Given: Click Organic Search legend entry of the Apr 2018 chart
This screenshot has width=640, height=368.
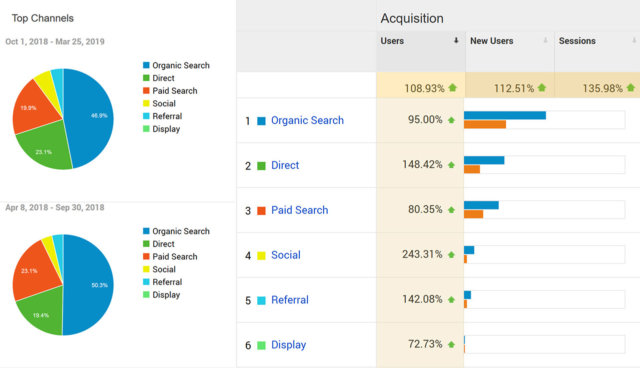Looking at the screenshot, I should [176, 231].
